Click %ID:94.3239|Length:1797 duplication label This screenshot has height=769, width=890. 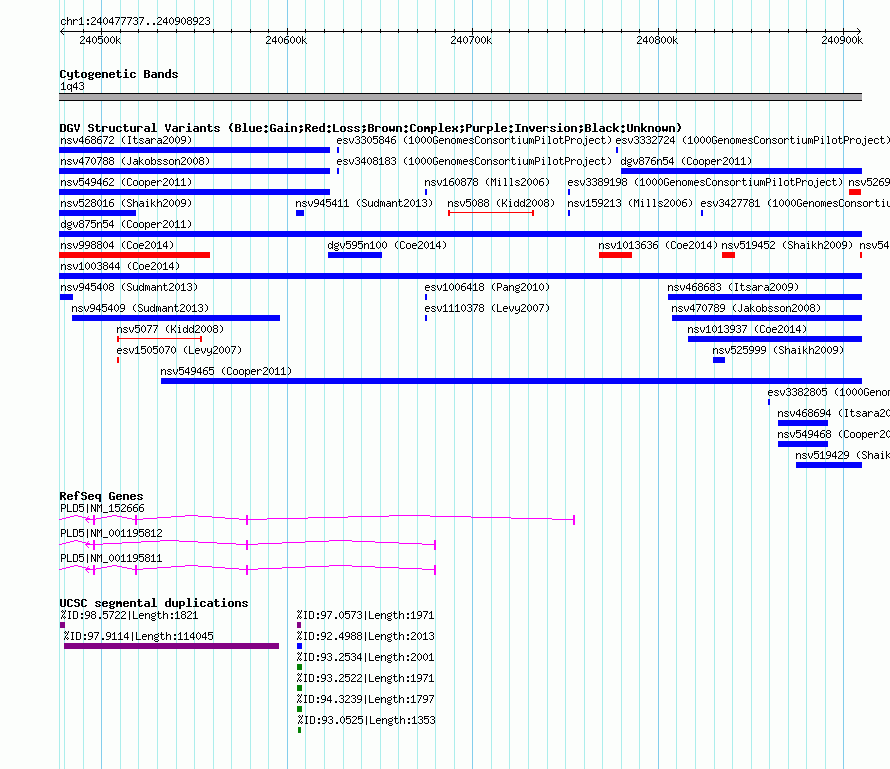[x=365, y=699]
